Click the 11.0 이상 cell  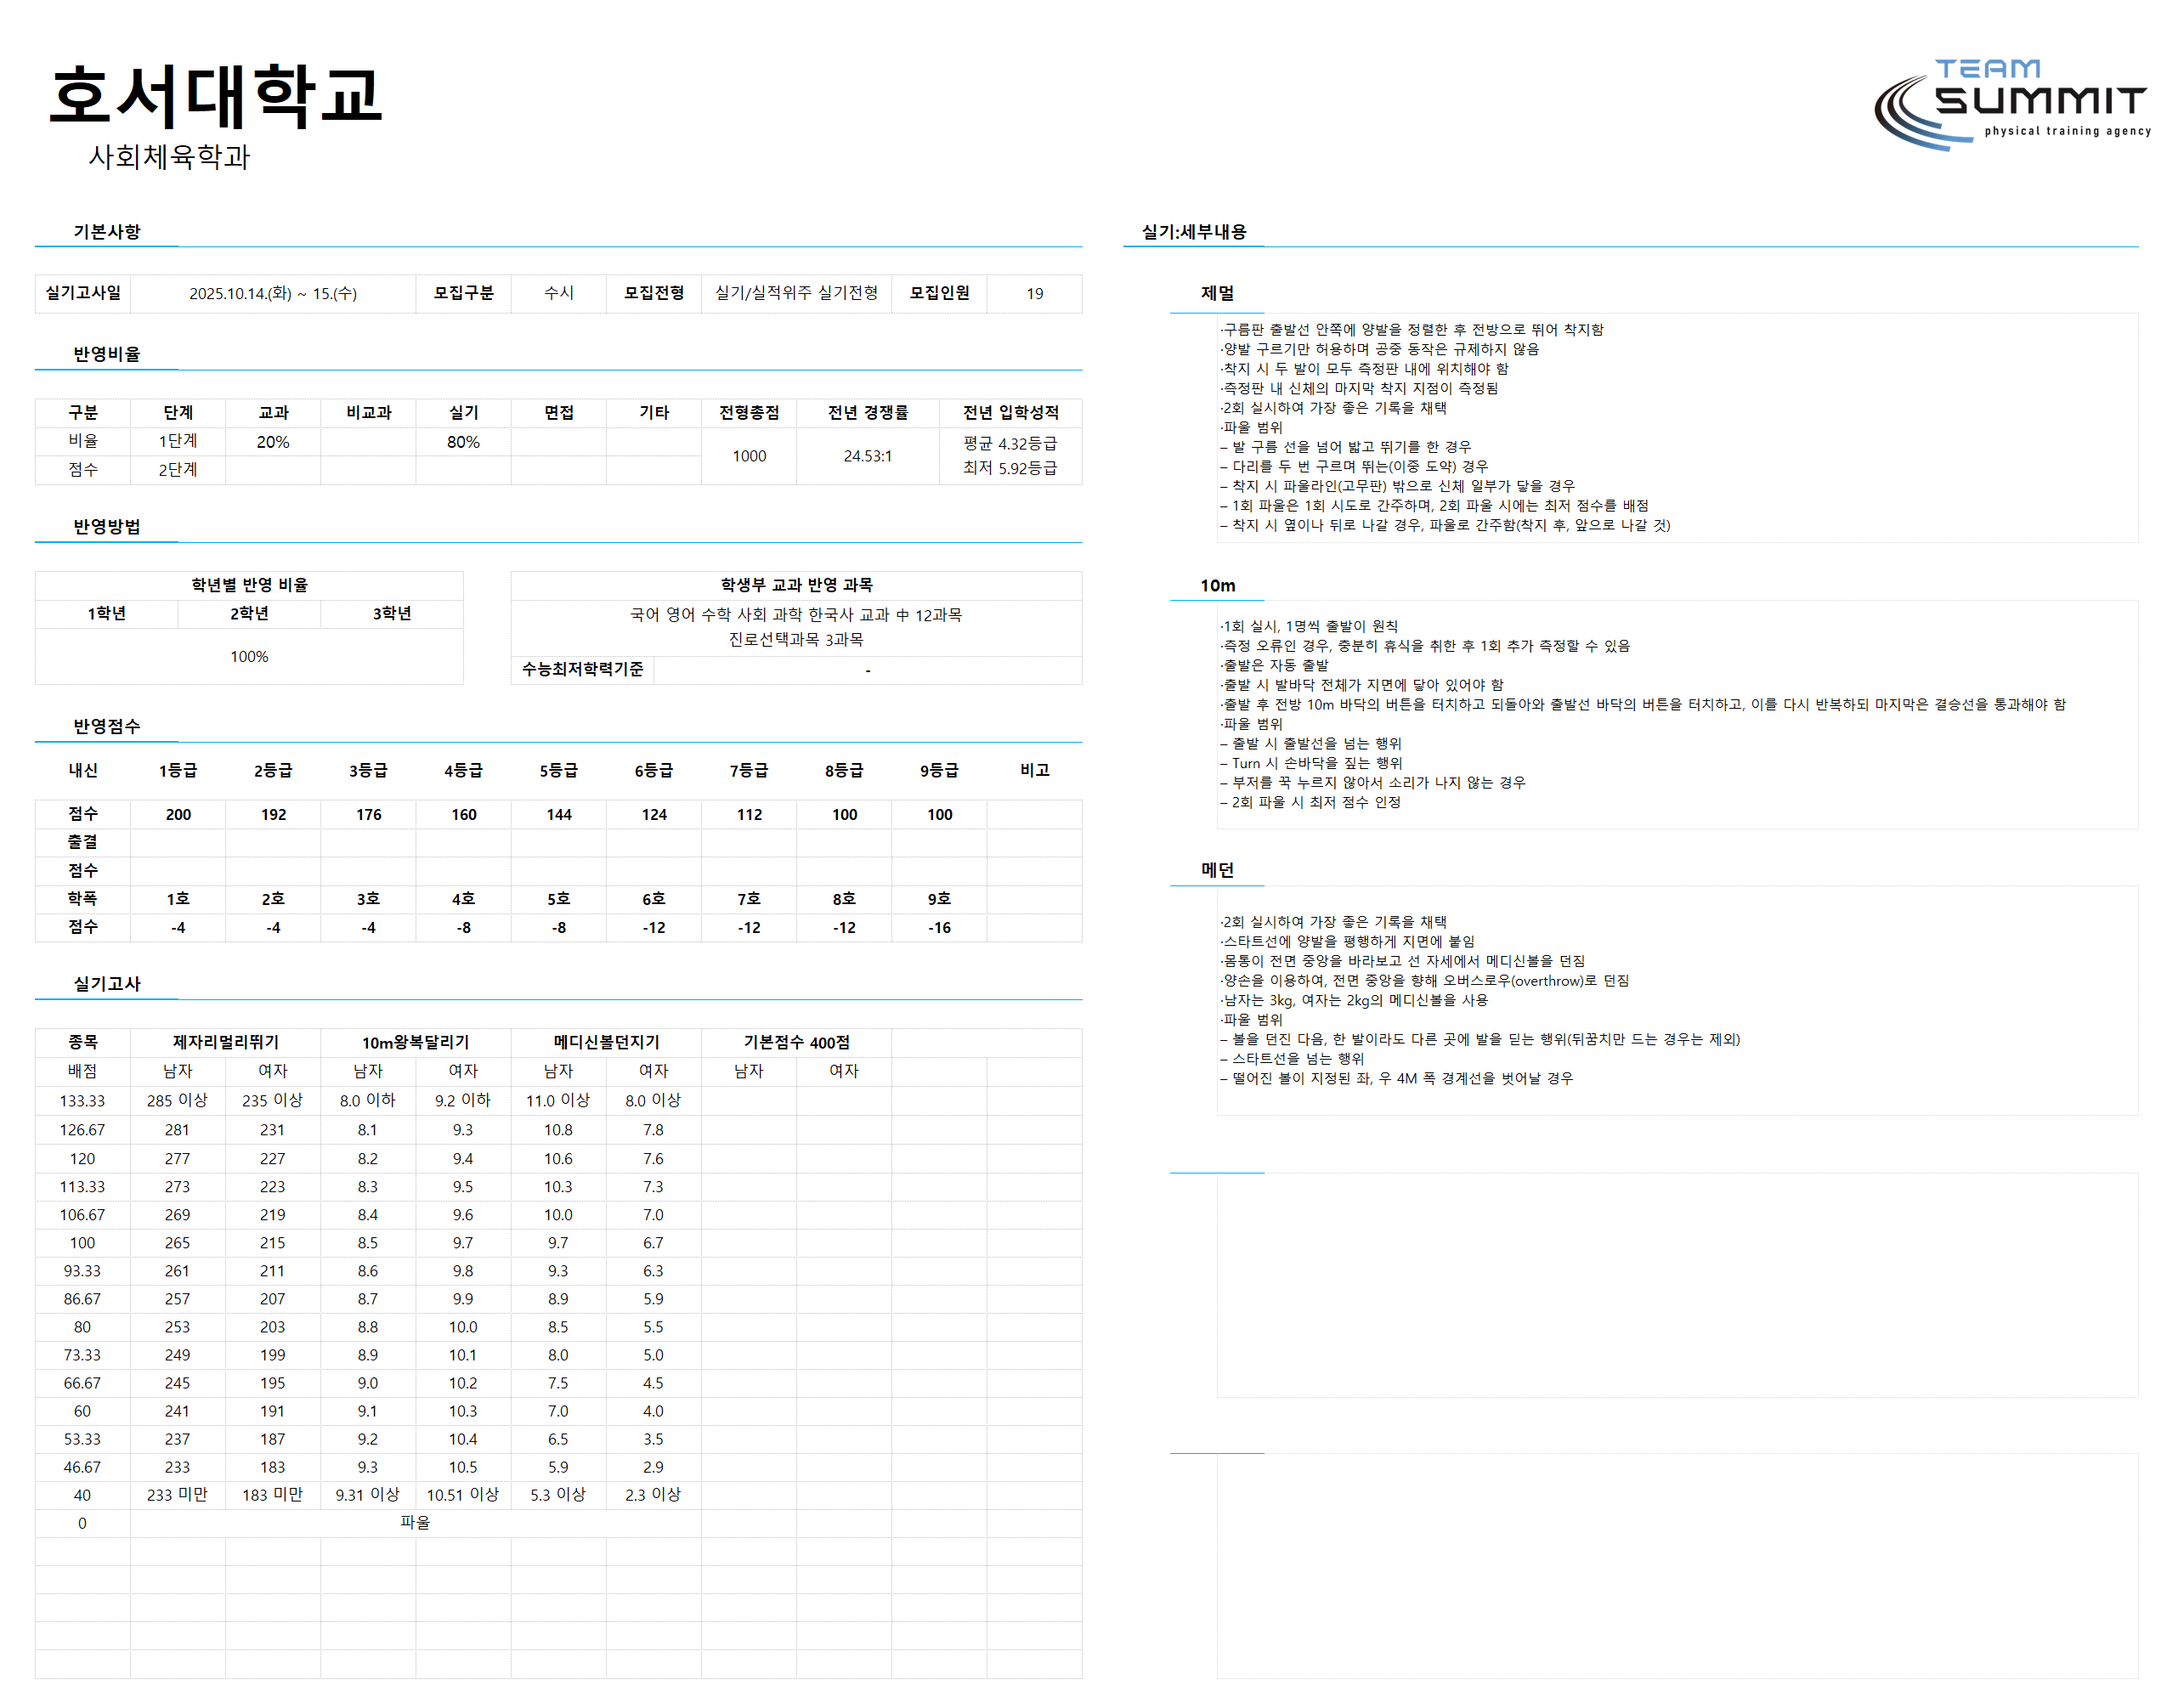558,1101
